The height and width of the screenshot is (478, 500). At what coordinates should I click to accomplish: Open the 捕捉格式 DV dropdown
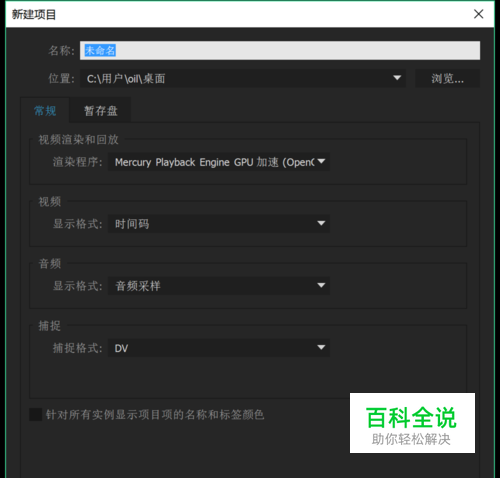coord(219,348)
